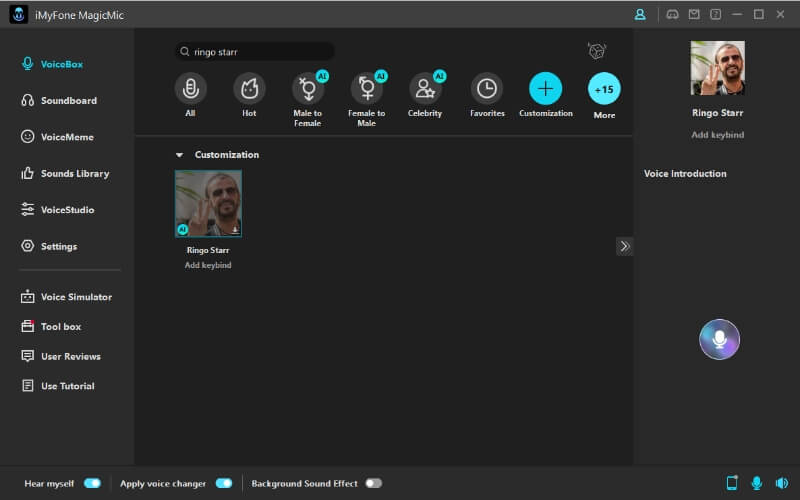
Task: Select the Celebrity category icon
Action: [x=425, y=88]
